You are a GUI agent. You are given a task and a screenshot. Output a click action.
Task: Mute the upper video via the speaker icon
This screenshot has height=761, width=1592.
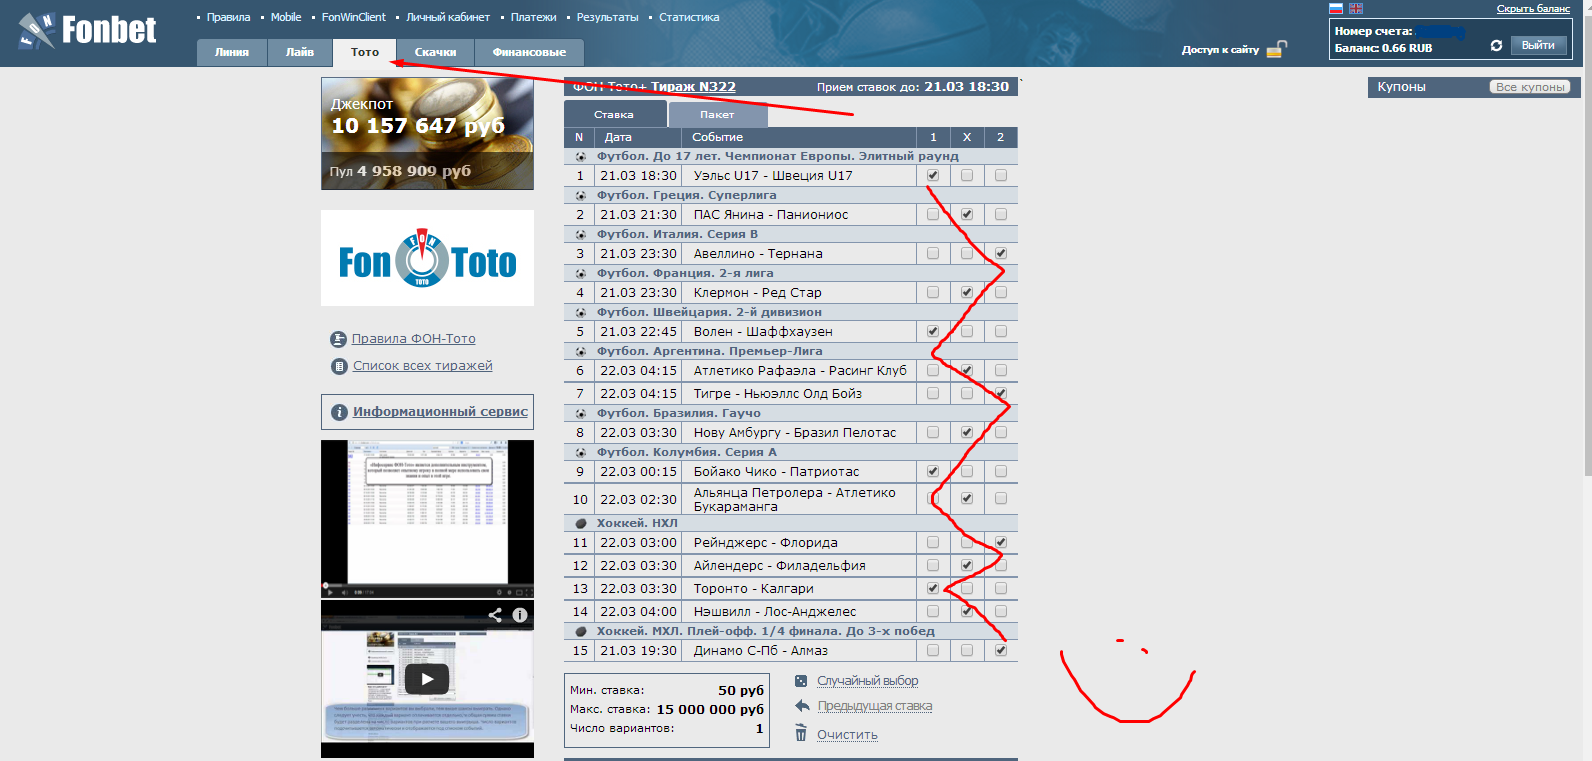pos(343,592)
